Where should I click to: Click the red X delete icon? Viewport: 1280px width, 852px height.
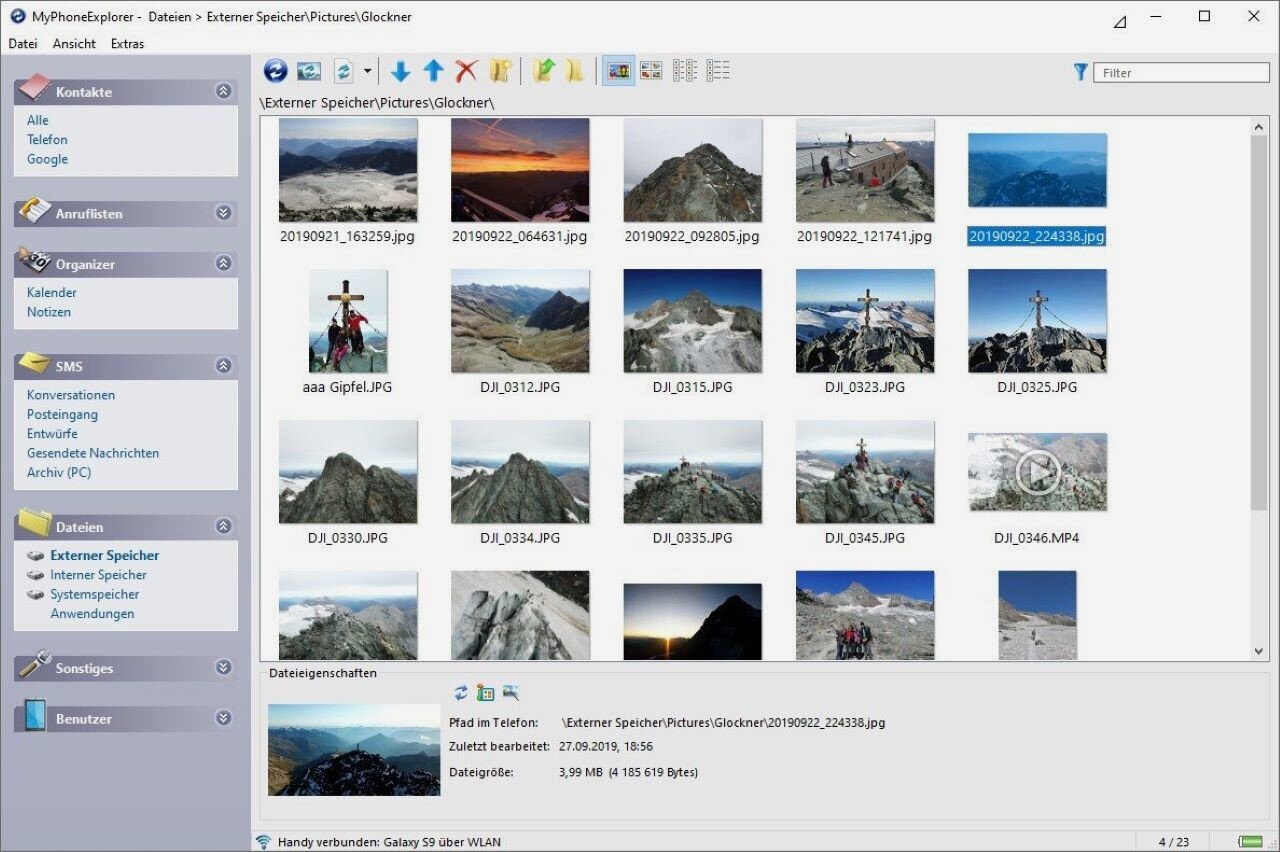click(x=466, y=71)
